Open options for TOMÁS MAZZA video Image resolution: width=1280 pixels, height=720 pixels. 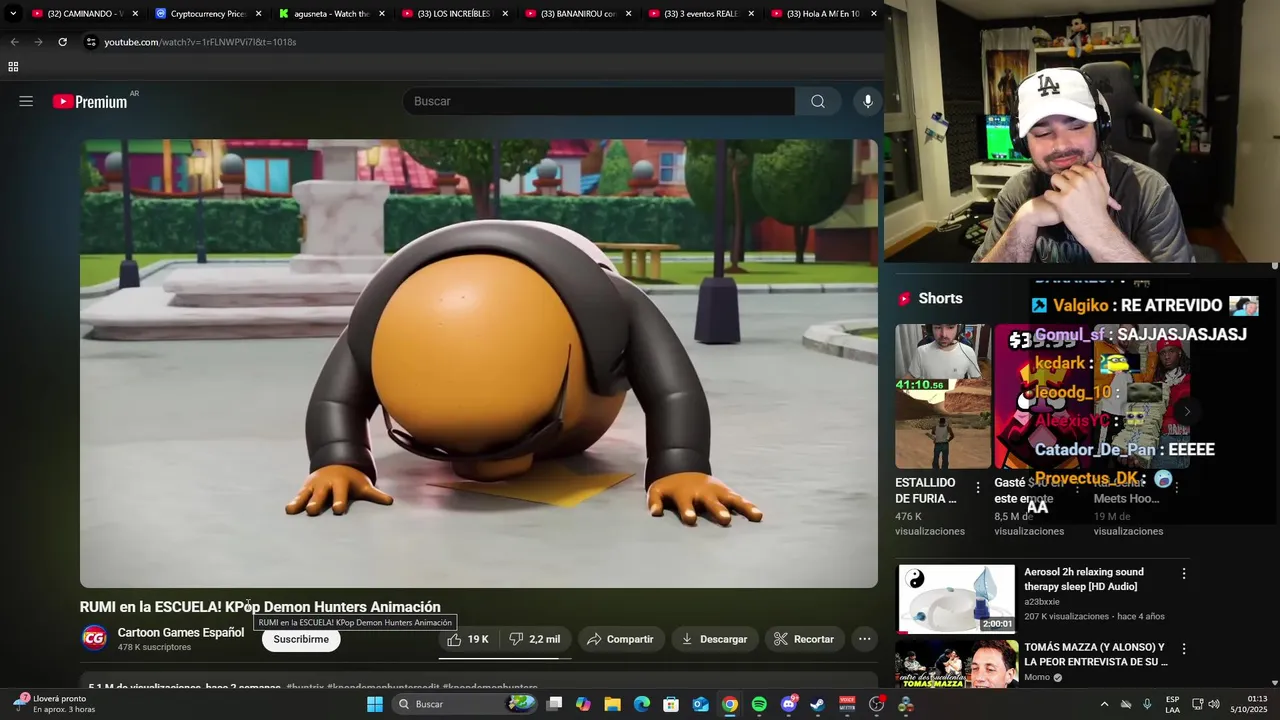pyautogui.click(x=1184, y=649)
